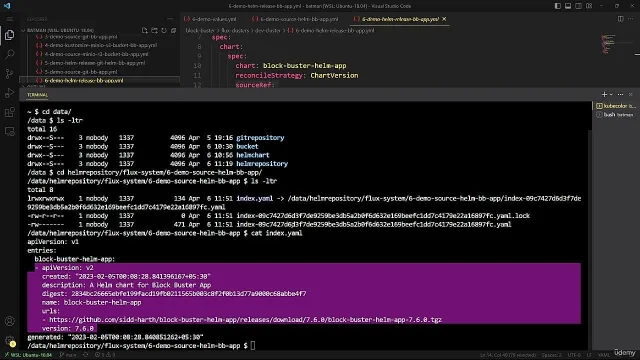This screenshot has height=360, width=640.
Task: Open the Explorer view in activity bar
Action: 9,35
